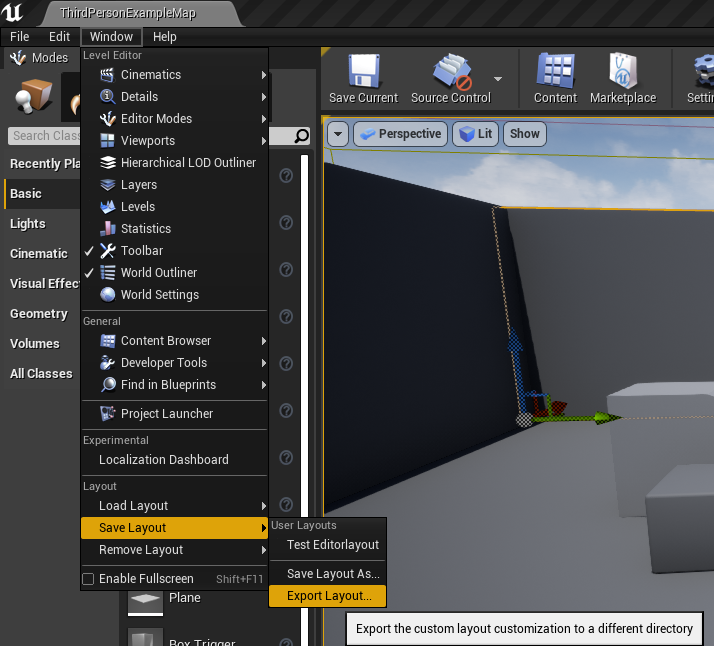The height and width of the screenshot is (646, 714).
Task: Click the Levels icon in menu
Action: [107, 207]
